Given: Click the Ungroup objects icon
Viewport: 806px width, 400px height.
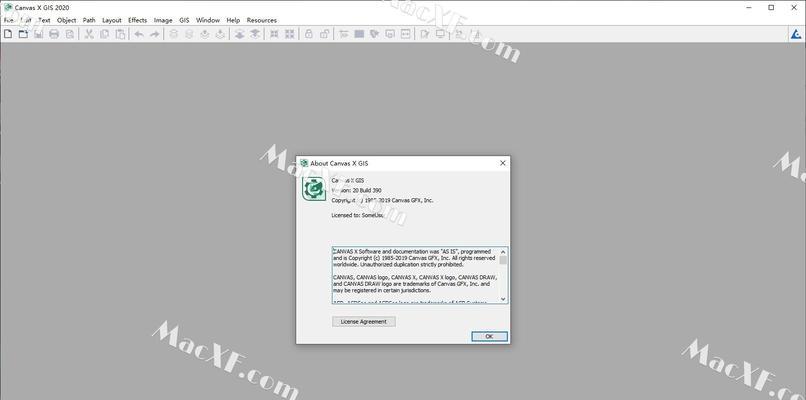Looking at the screenshot, I should coord(290,34).
